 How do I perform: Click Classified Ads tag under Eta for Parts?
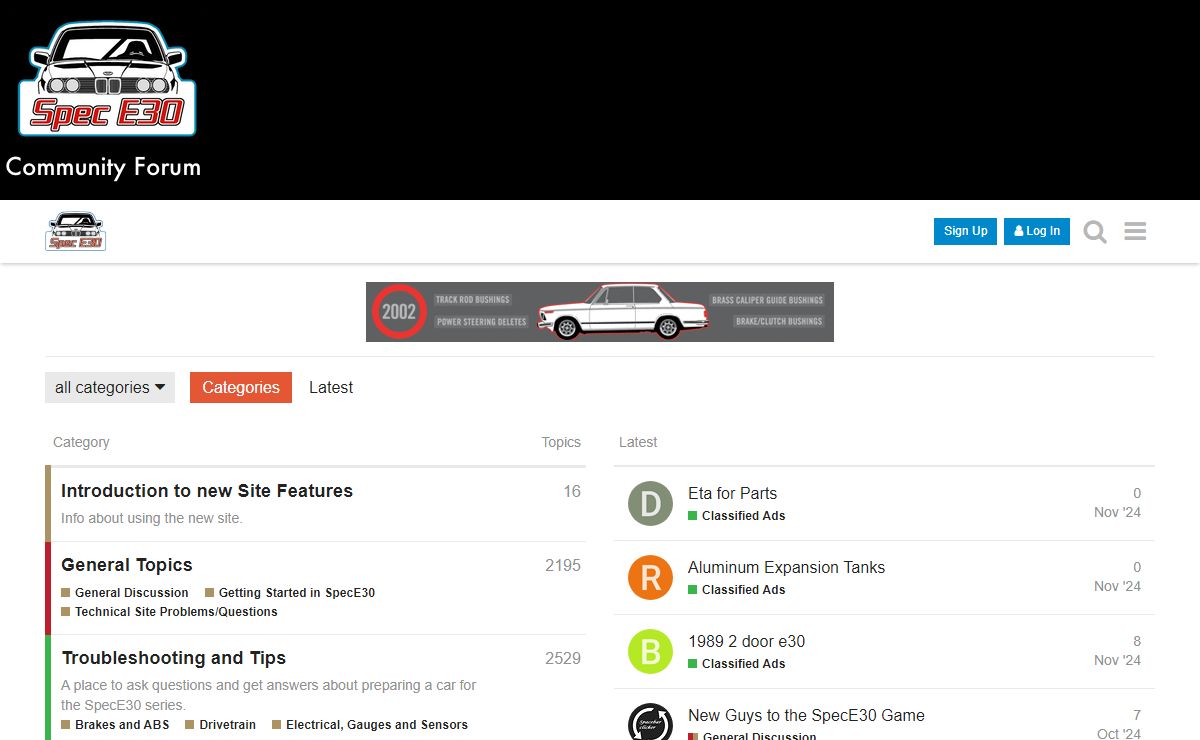coord(743,516)
